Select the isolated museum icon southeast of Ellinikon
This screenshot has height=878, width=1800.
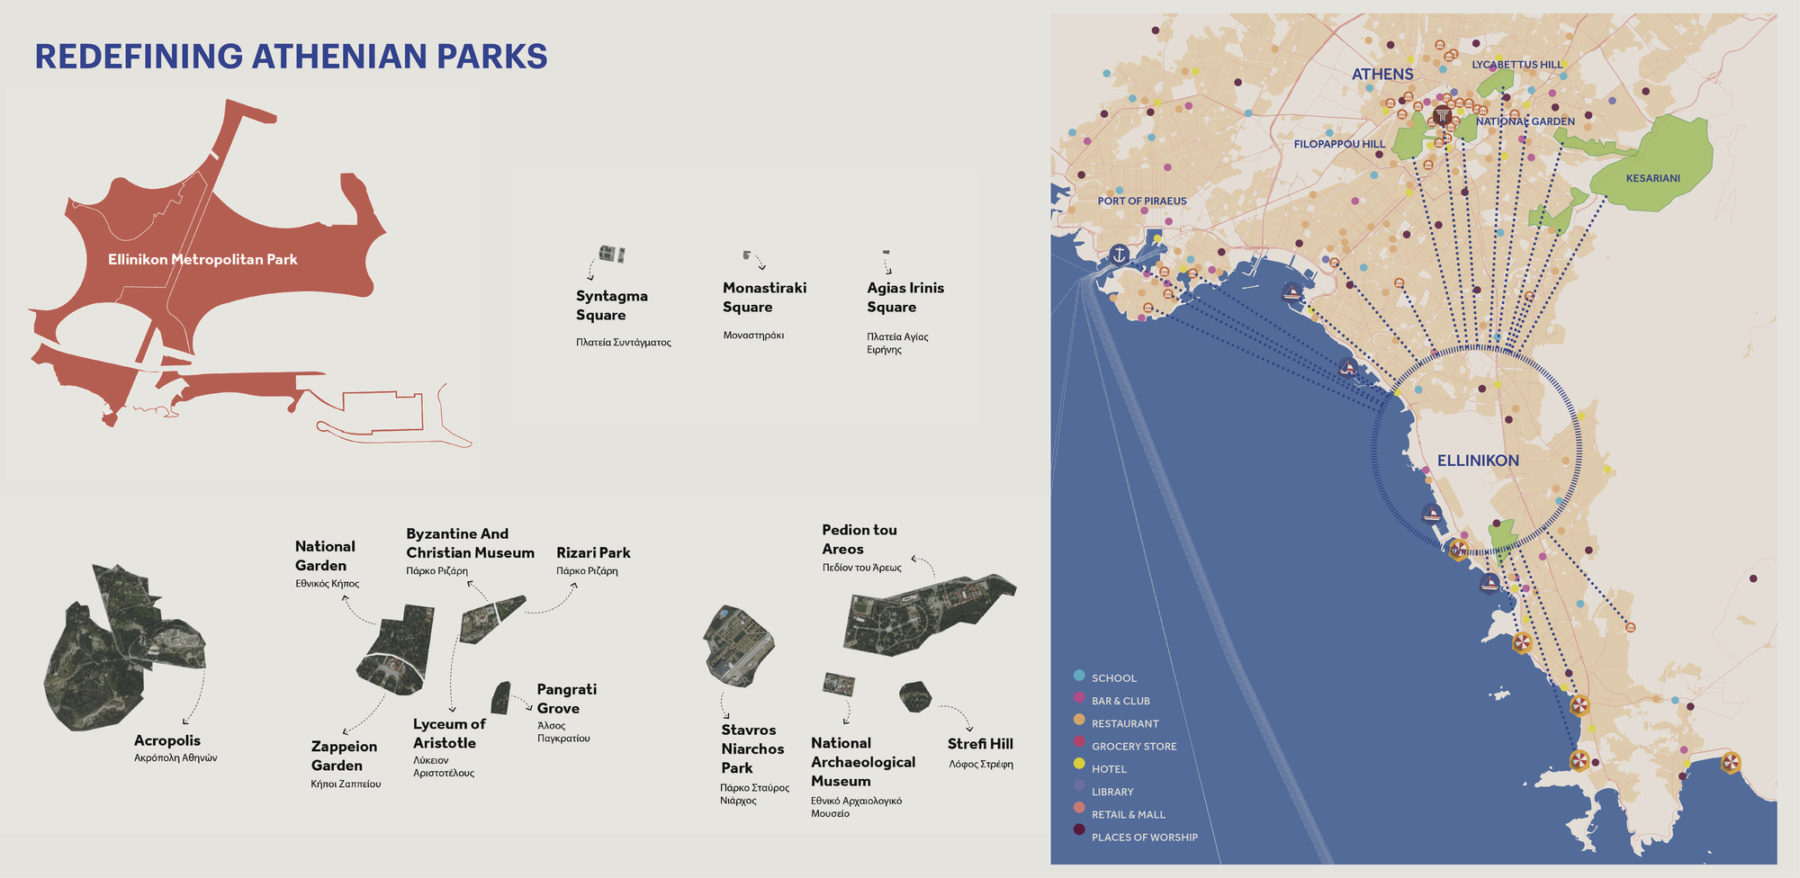point(1630,627)
